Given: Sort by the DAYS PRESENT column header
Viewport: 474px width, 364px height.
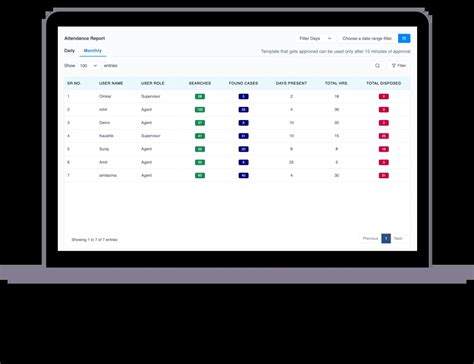Looking at the screenshot, I should pyautogui.click(x=291, y=83).
